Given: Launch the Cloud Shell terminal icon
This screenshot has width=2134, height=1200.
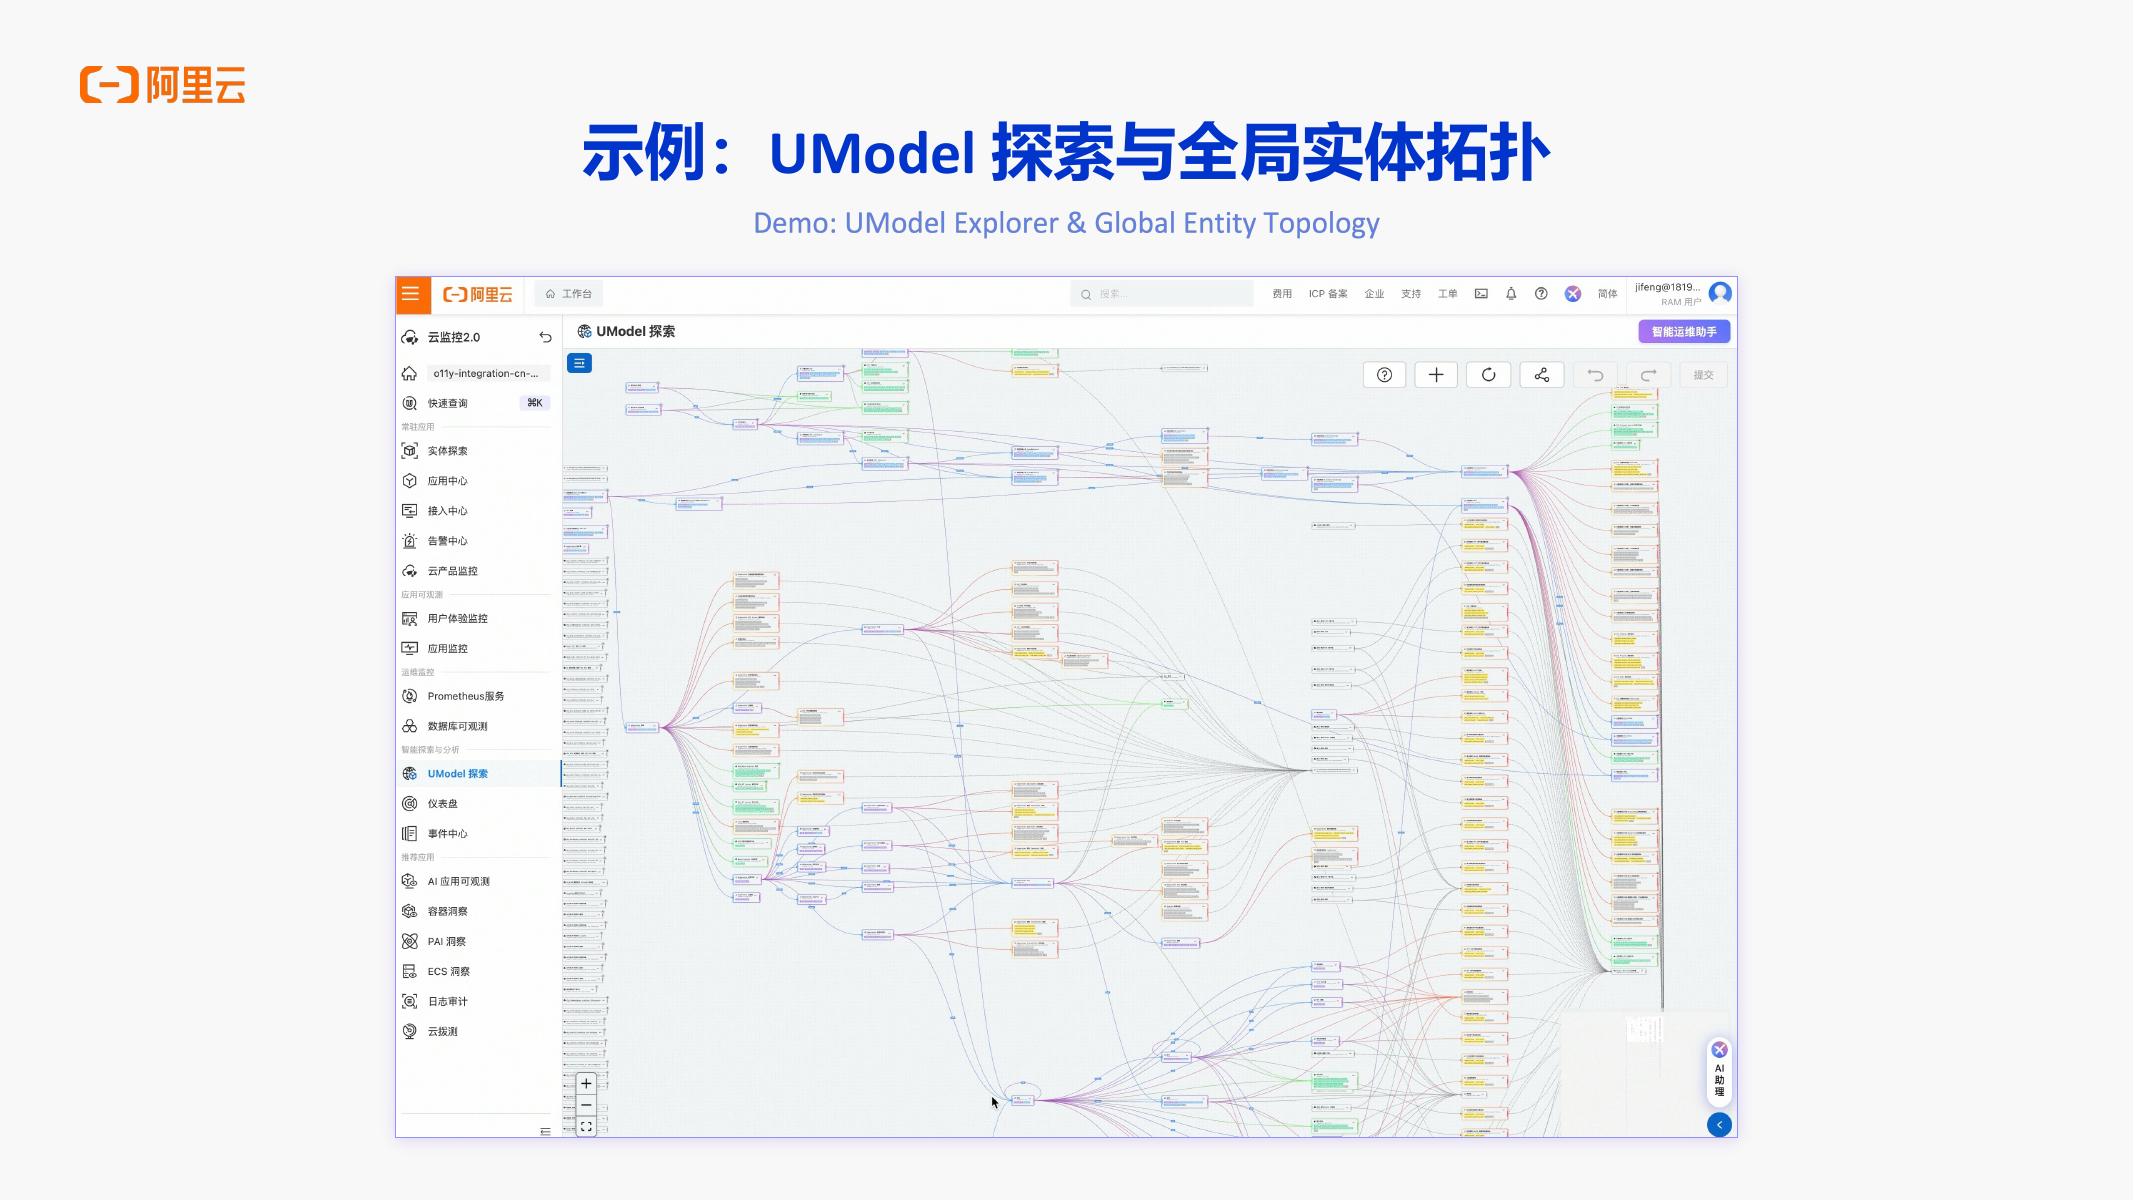Looking at the screenshot, I should (x=1481, y=294).
